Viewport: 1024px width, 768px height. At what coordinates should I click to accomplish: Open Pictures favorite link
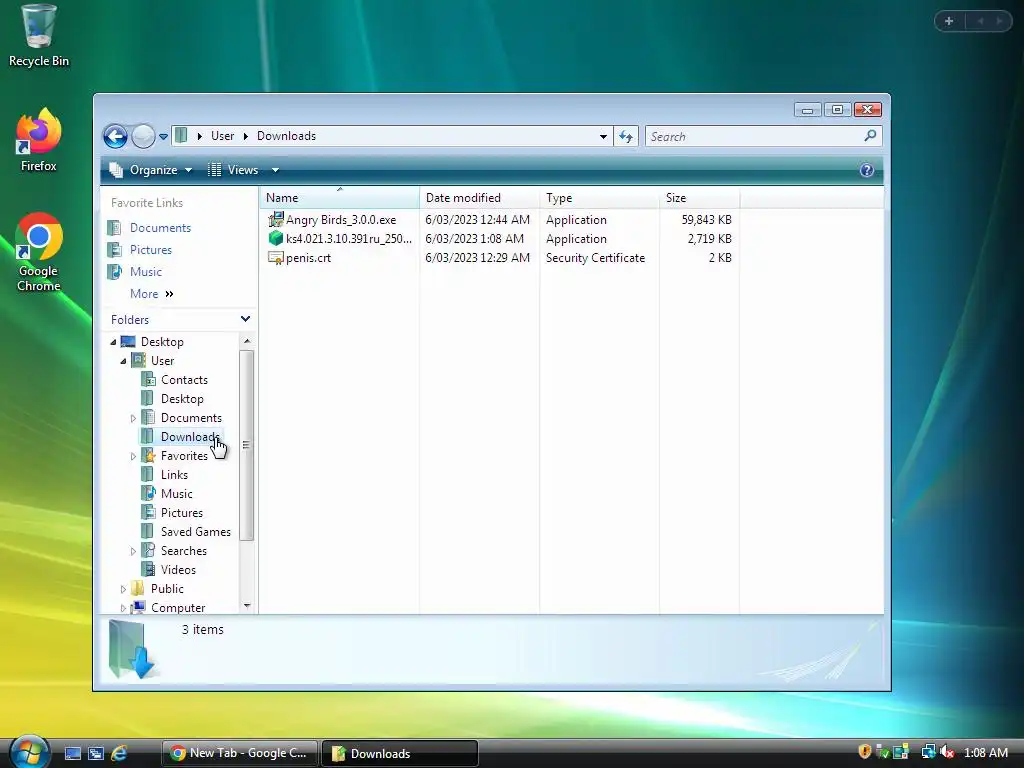click(150, 249)
